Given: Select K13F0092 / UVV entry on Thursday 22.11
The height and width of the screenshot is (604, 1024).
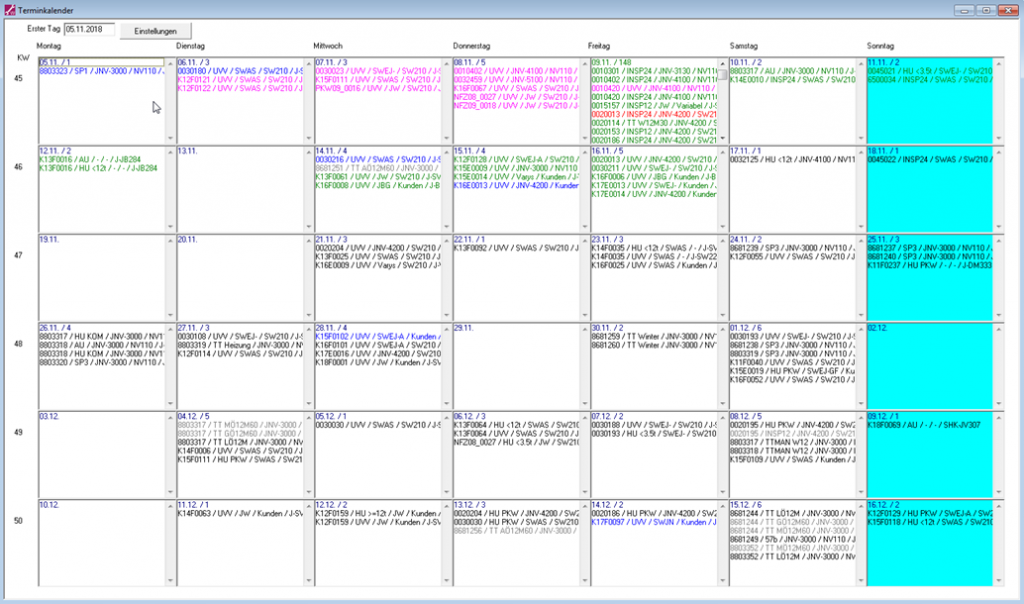Looking at the screenshot, I should tap(513, 247).
